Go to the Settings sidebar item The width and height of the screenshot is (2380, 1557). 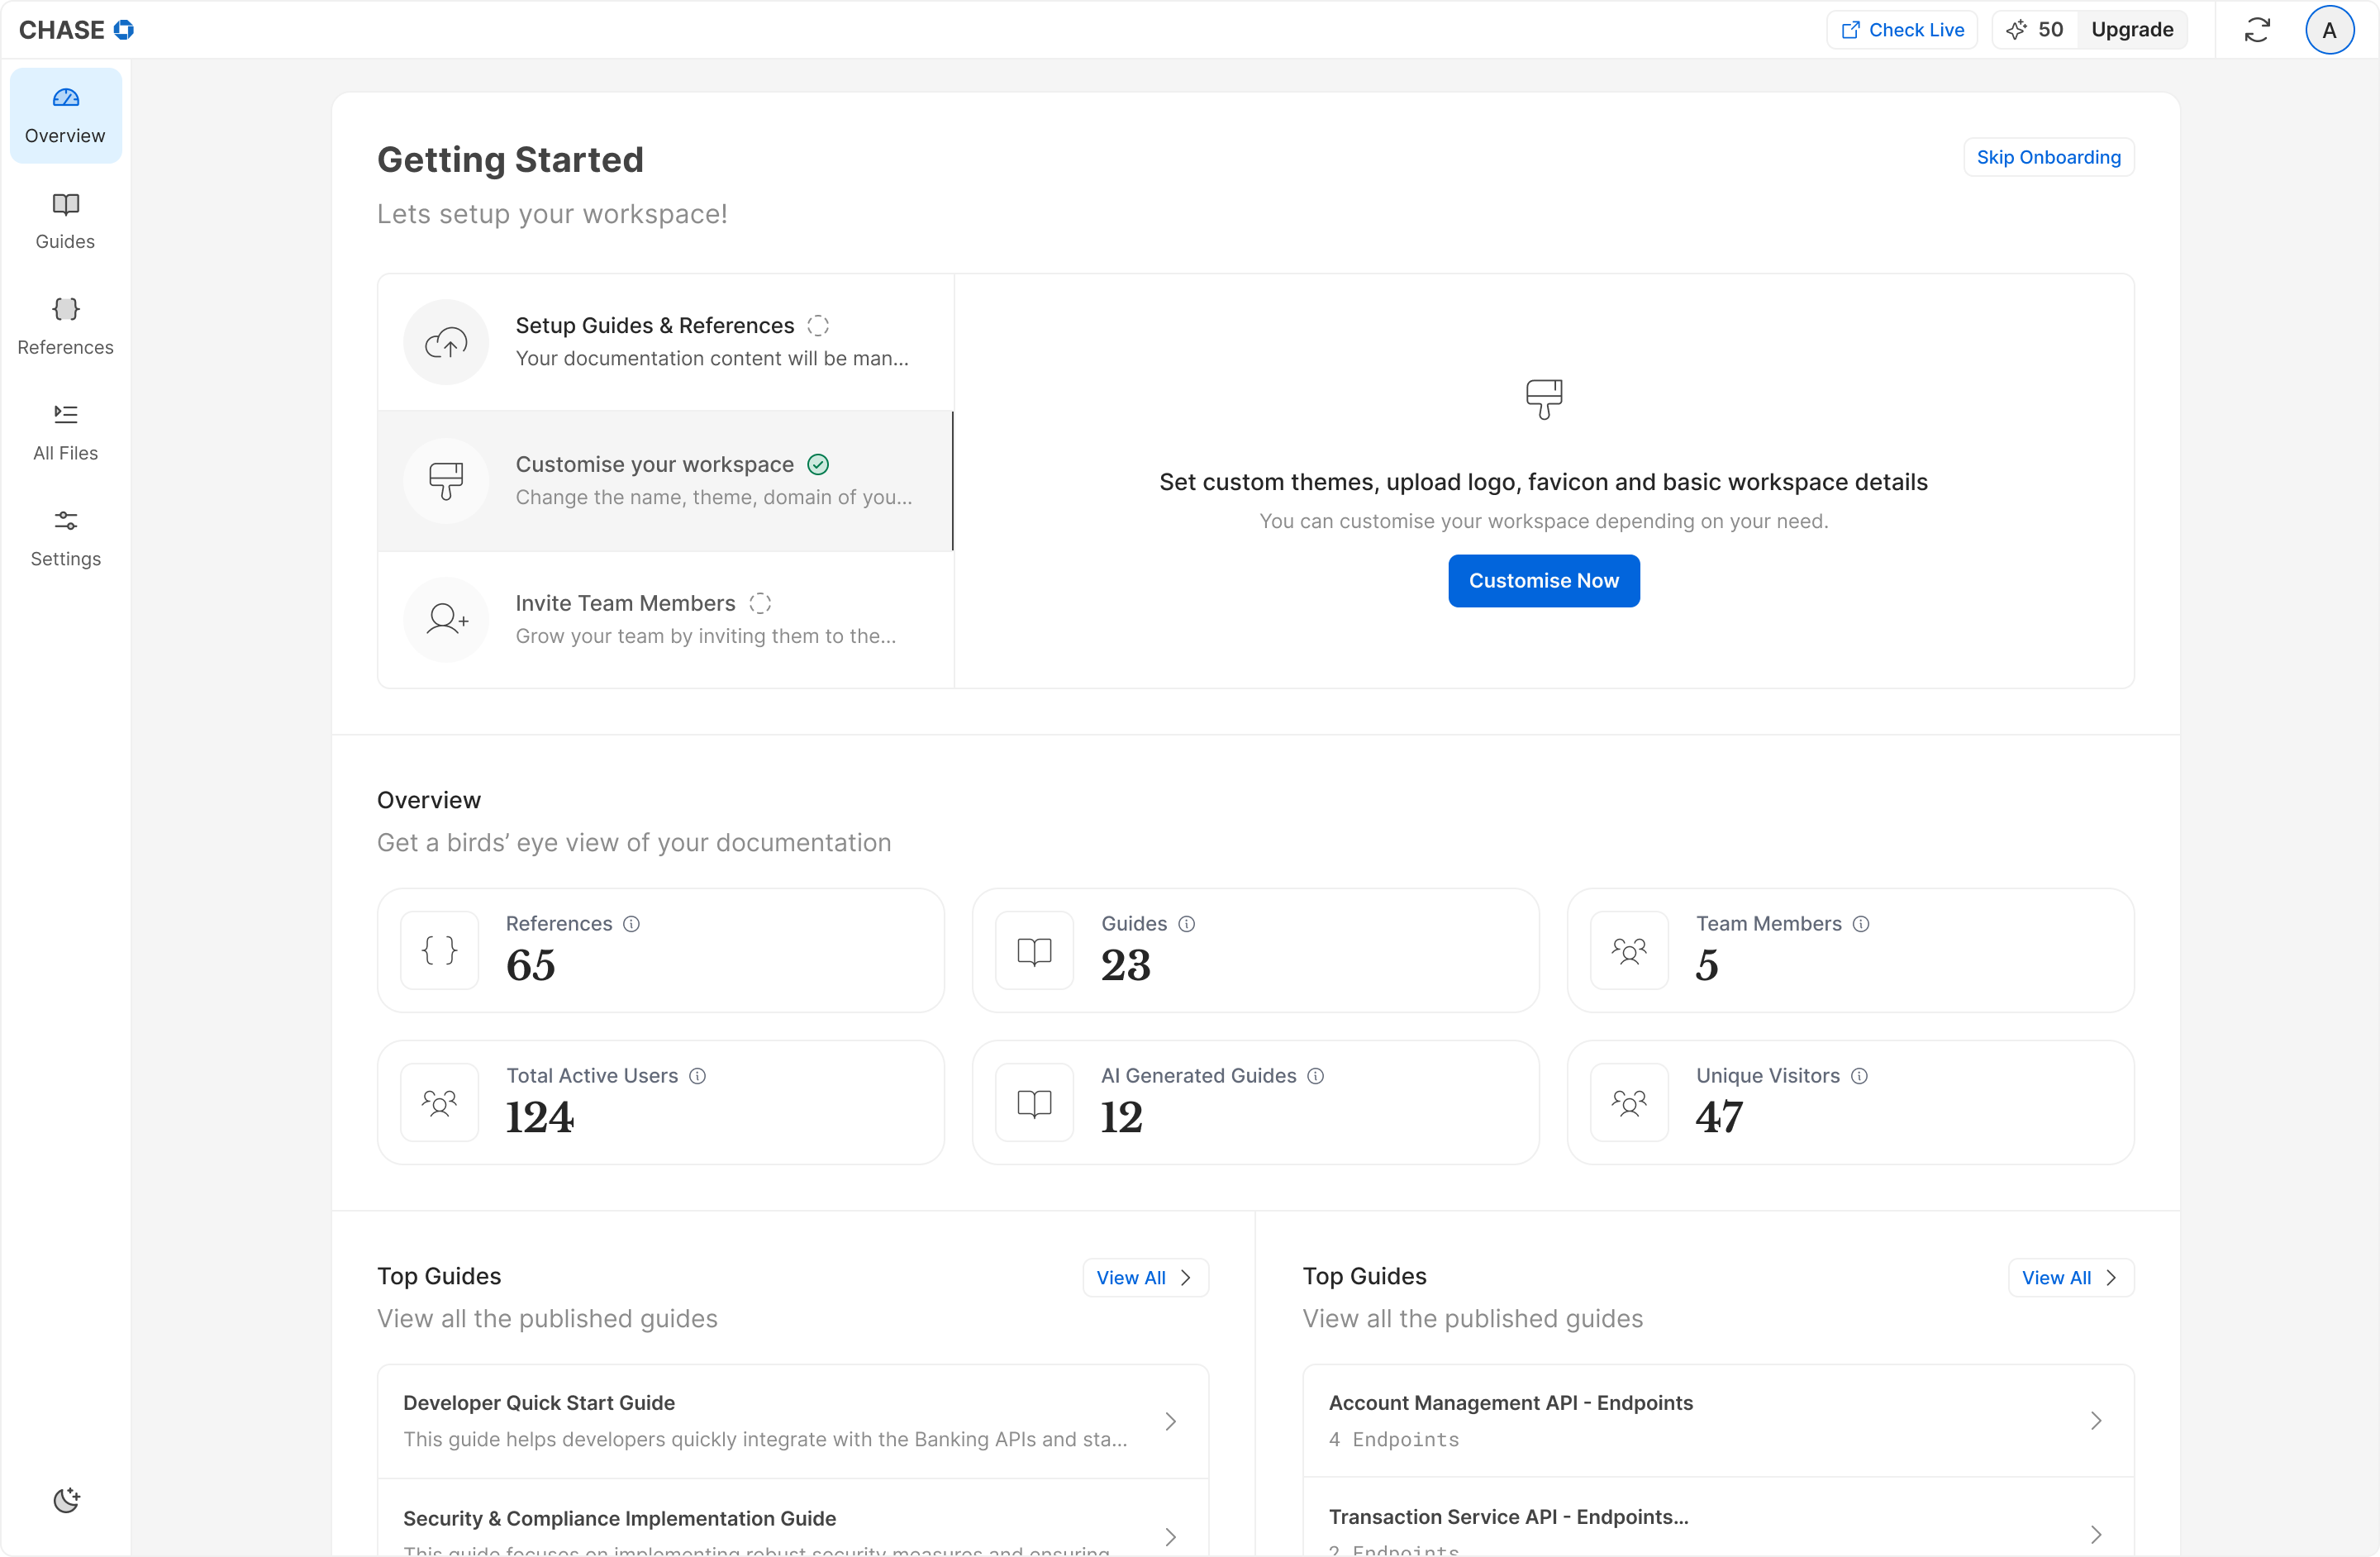(x=65, y=538)
